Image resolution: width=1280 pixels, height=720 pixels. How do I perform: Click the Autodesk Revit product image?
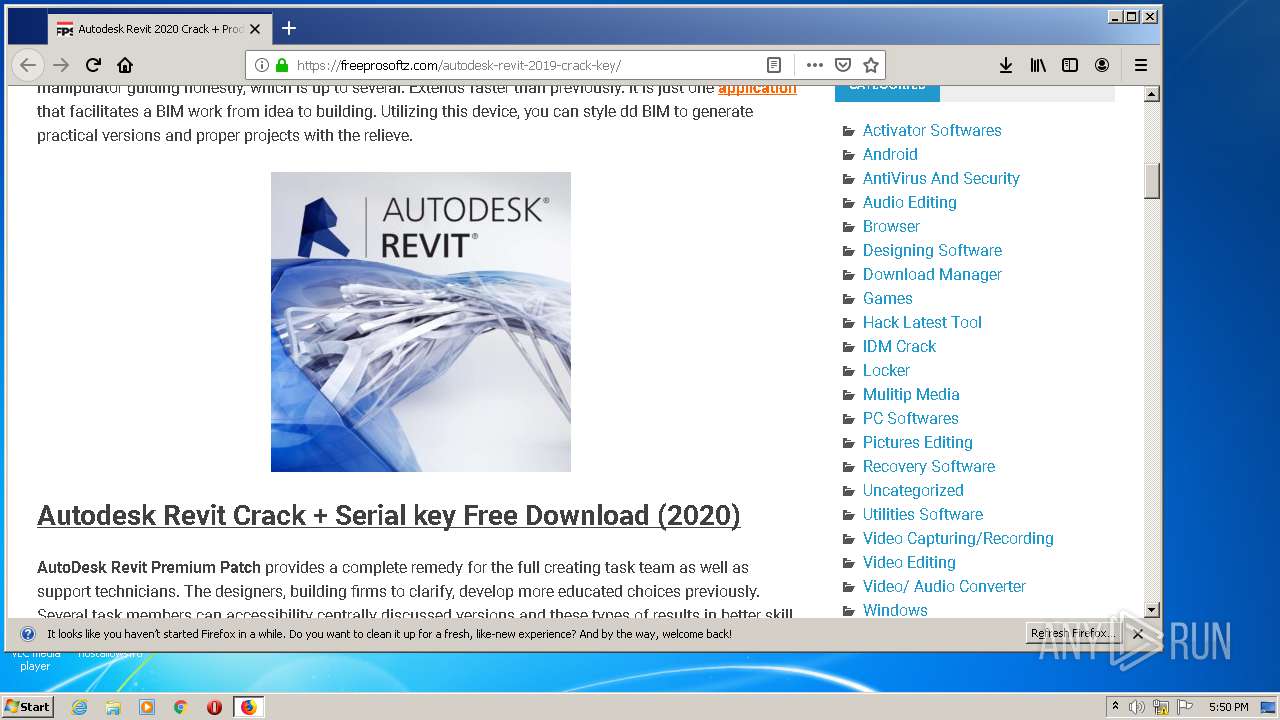[x=421, y=322]
